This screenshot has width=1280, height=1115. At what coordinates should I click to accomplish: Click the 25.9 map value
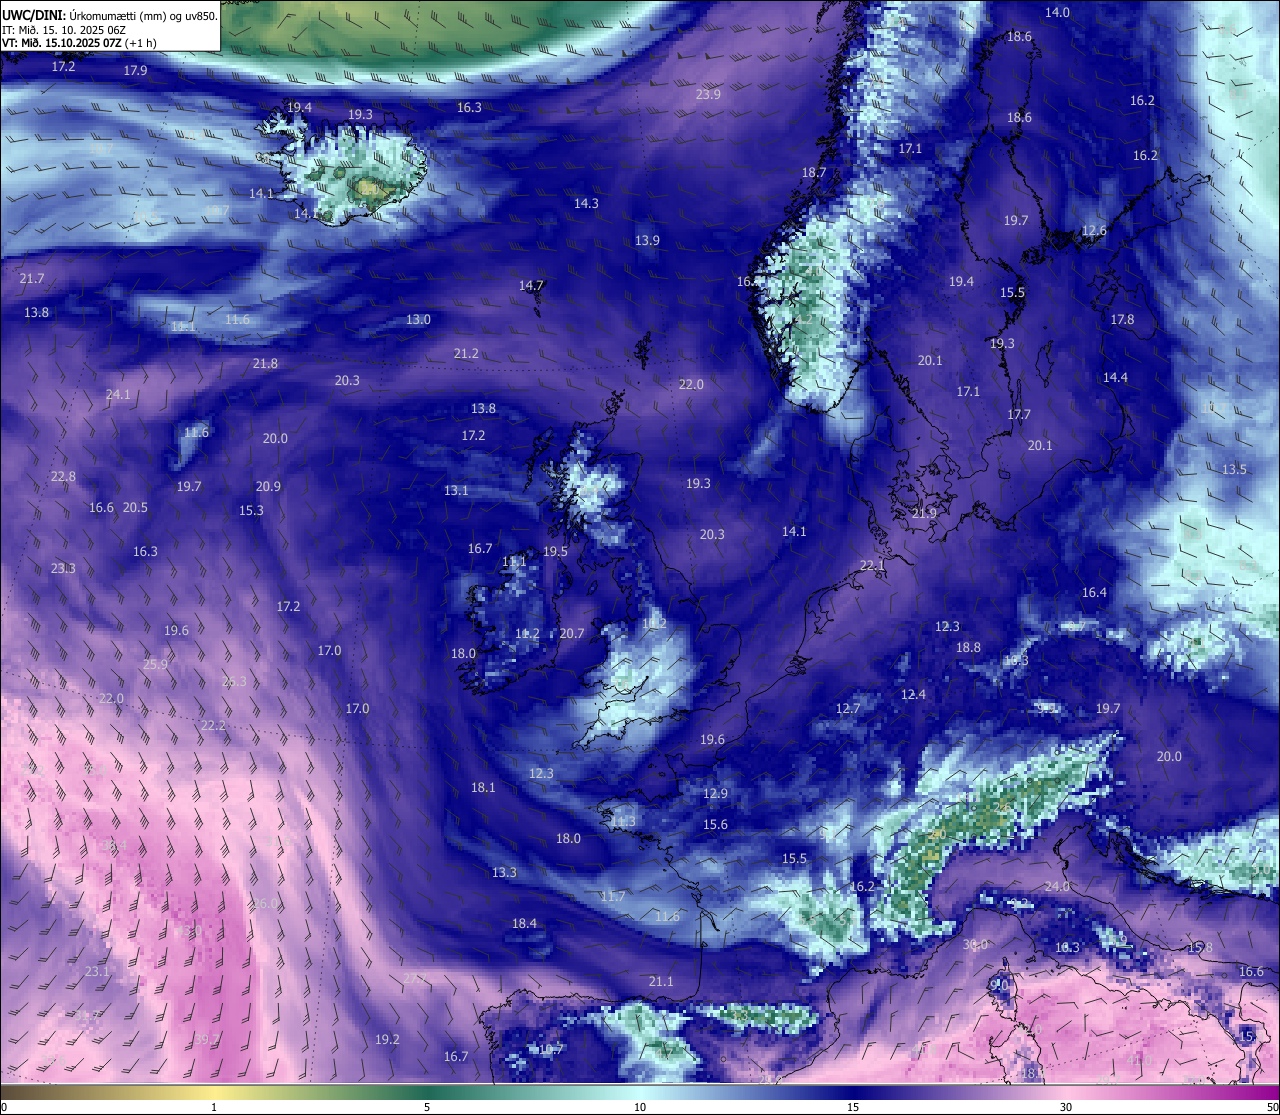[155, 664]
